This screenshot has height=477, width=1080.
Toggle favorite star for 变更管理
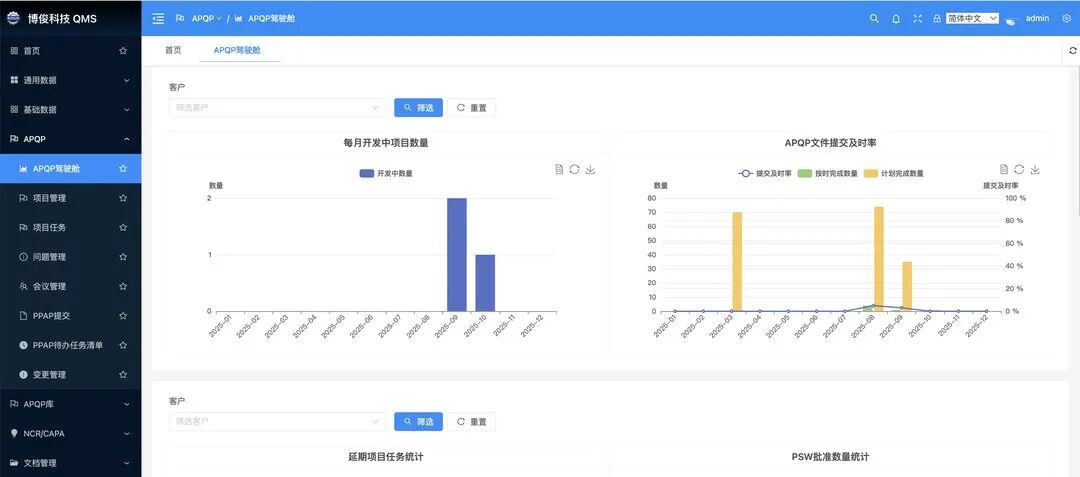pyautogui.click(x=123, y=374)
